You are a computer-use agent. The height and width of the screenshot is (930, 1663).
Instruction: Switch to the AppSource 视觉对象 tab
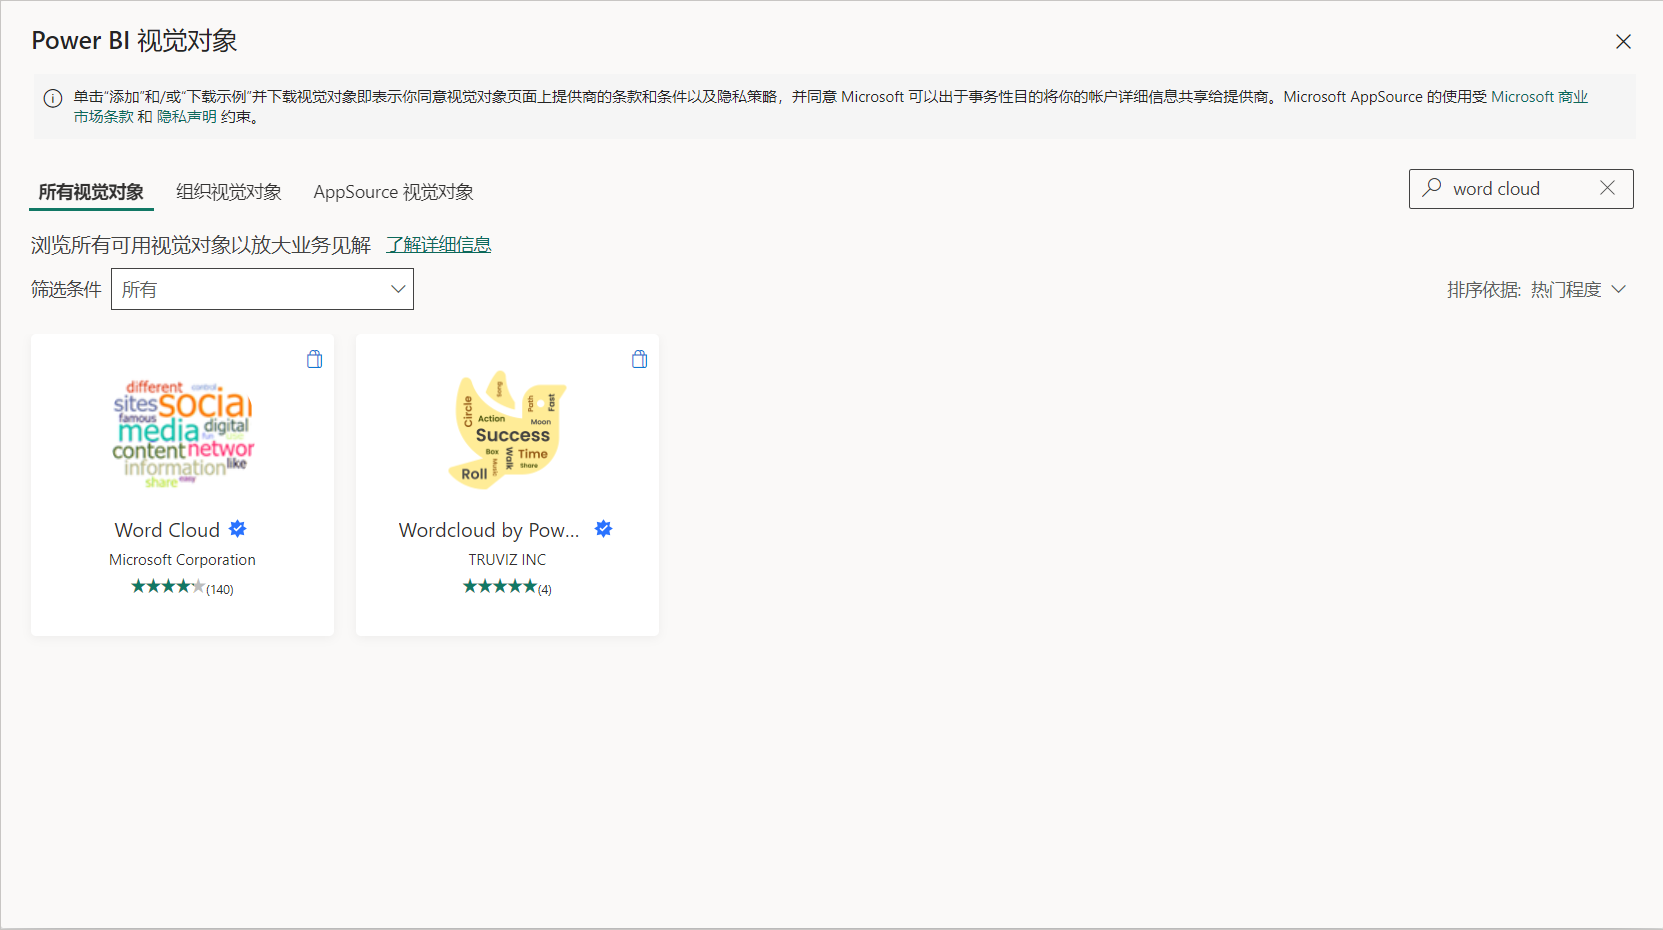tap(394, 192)
